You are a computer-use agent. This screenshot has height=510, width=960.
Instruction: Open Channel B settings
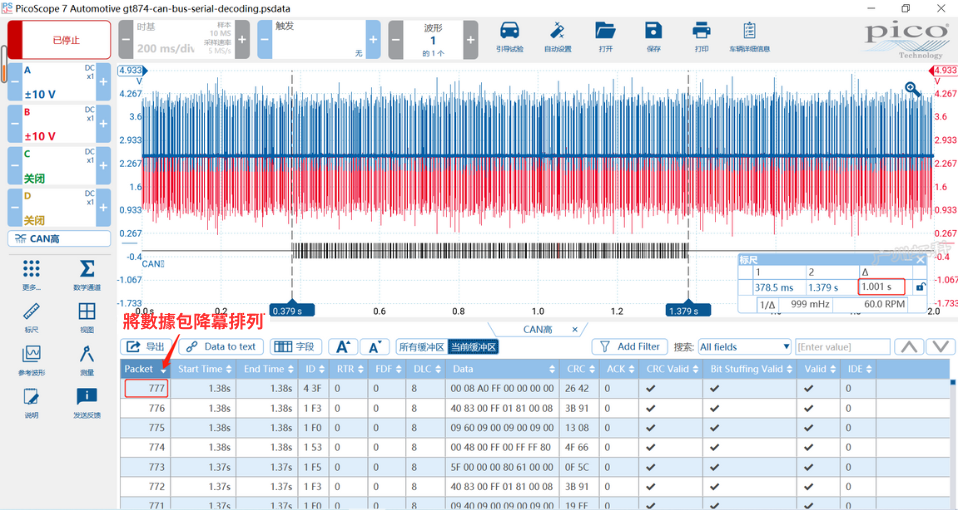coord(59,124)
